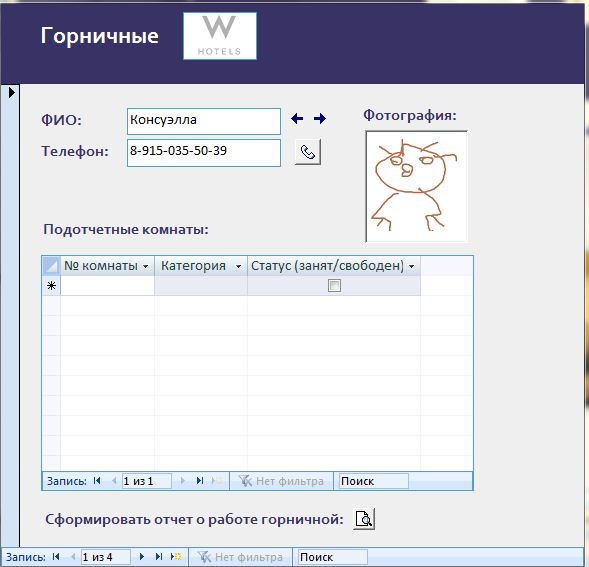Open the Статус (занят/свободен) column dropdown
Screen dimensions: 589x567
coord(412,266)
